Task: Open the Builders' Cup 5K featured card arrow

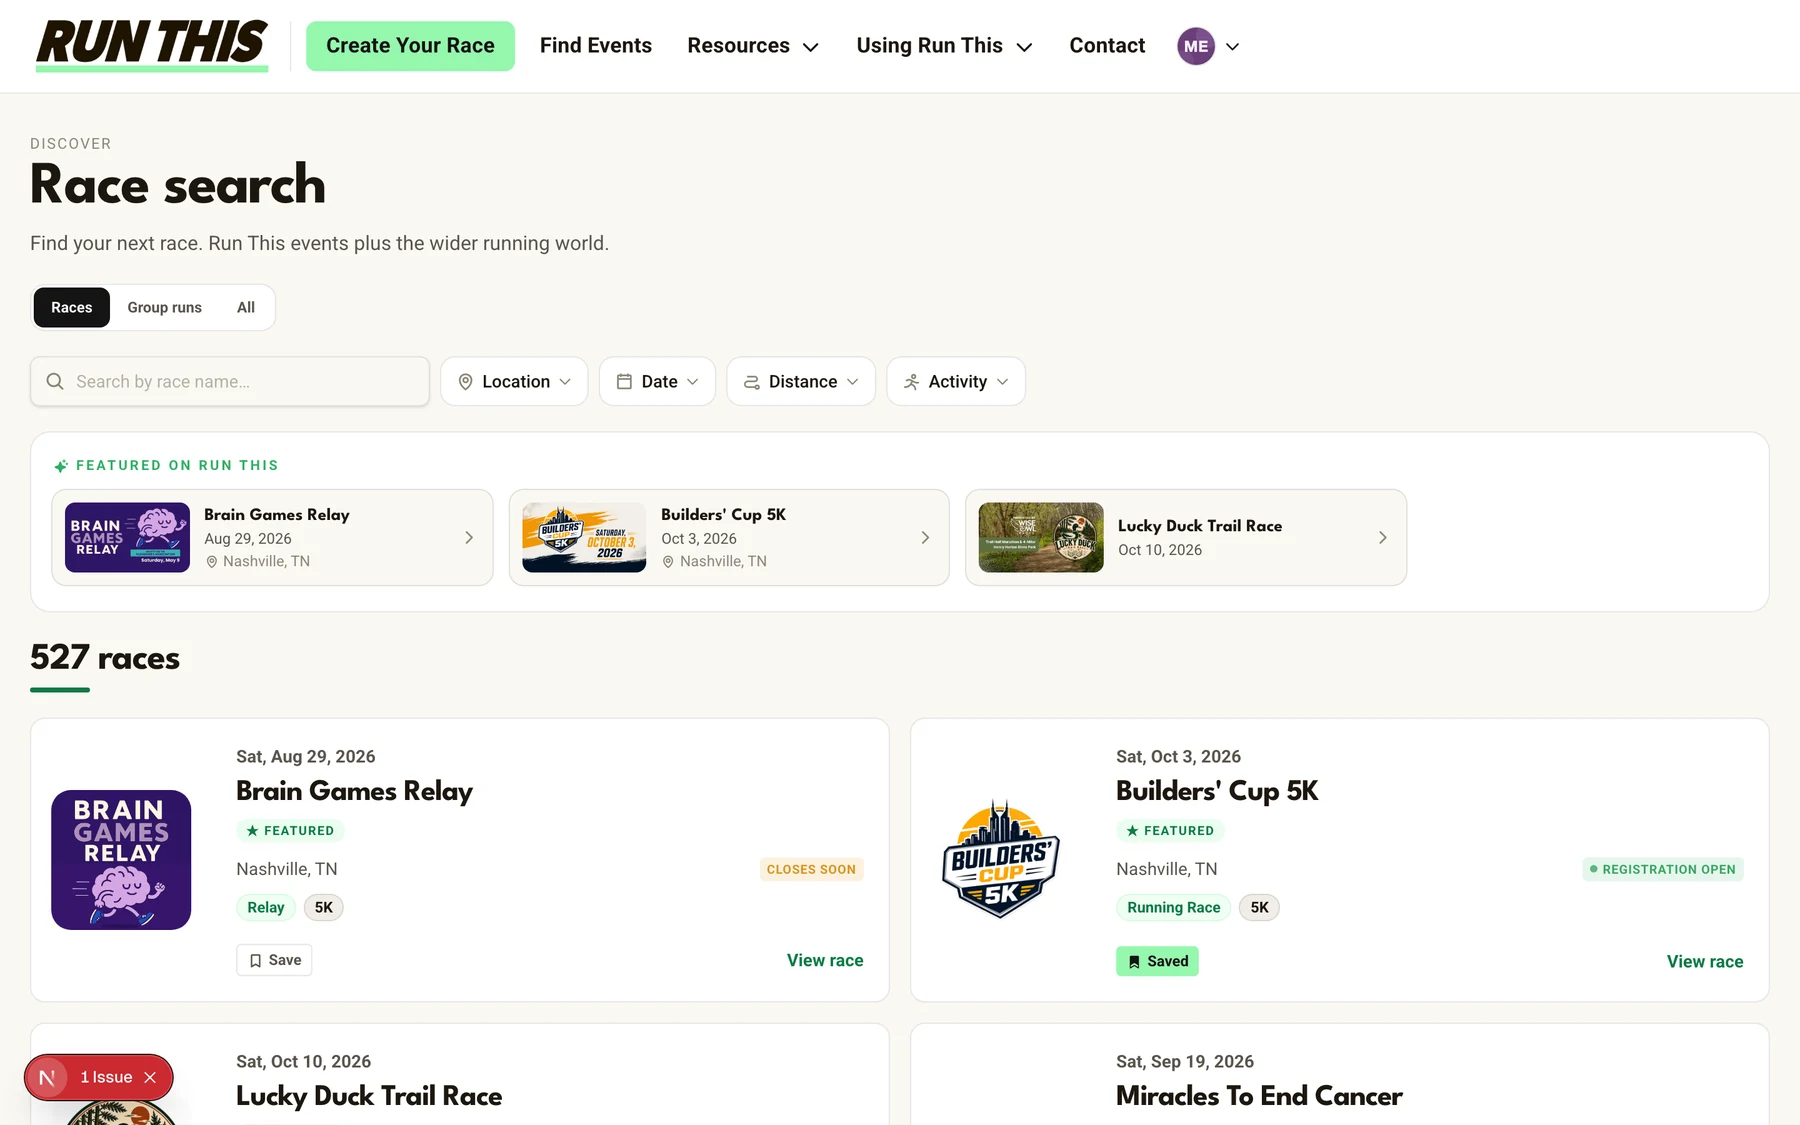Action: 925,538
